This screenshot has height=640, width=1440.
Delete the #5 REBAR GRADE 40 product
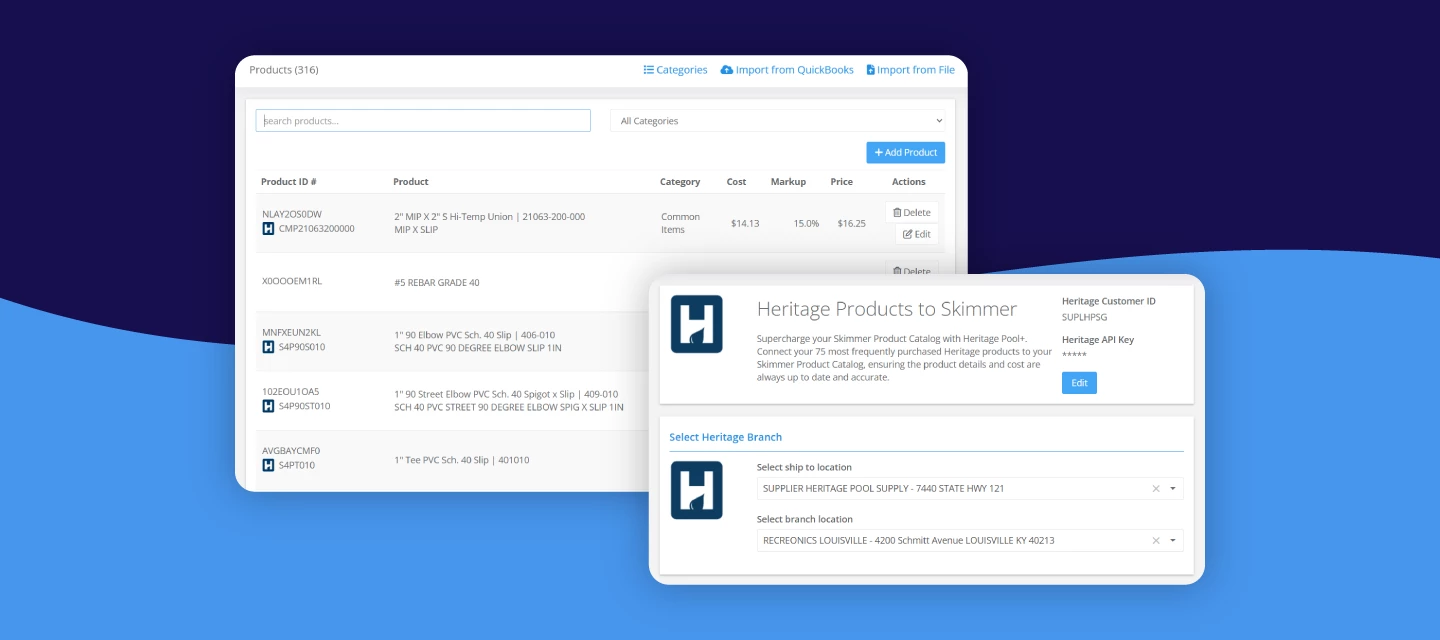tap(911, 269)
